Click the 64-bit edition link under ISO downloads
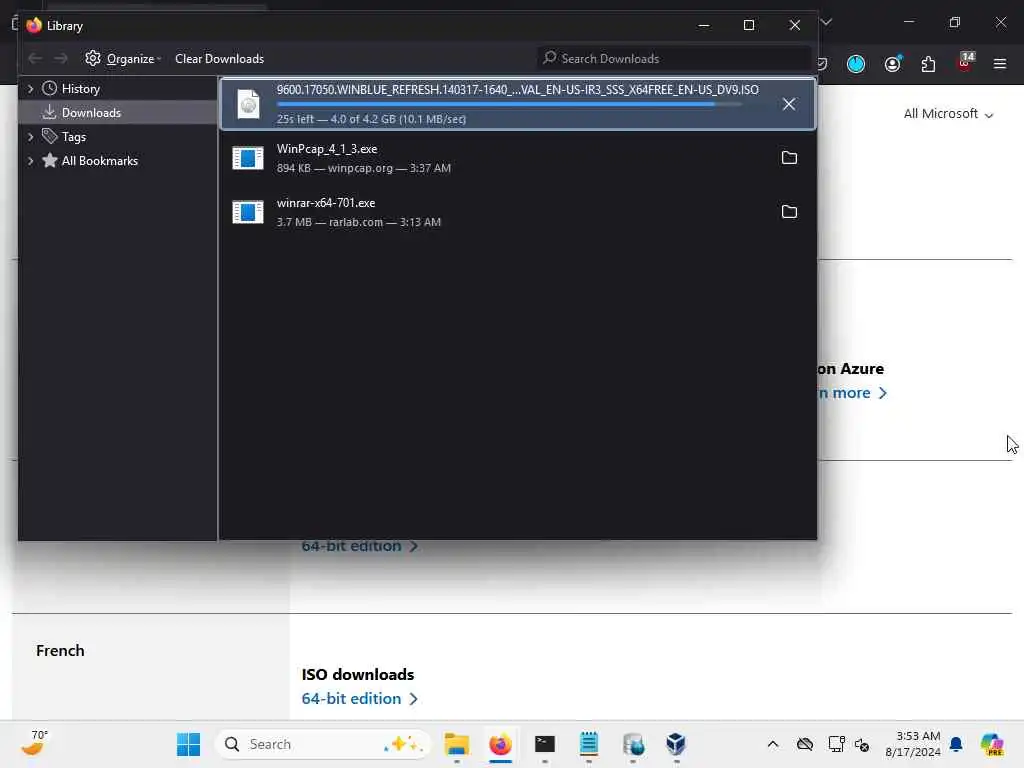The image size is (1024, 768). pyautogui.click(x=359, y=699)
